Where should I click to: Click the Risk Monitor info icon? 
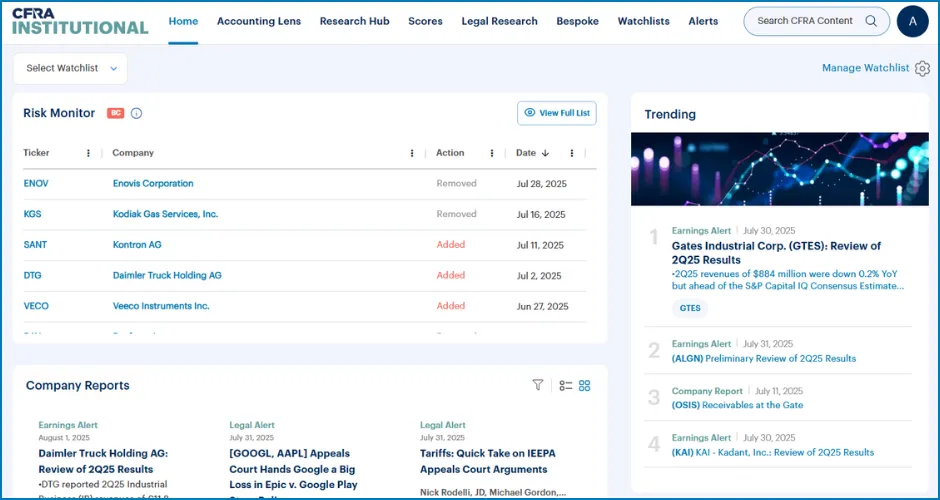tap(136, 113)
